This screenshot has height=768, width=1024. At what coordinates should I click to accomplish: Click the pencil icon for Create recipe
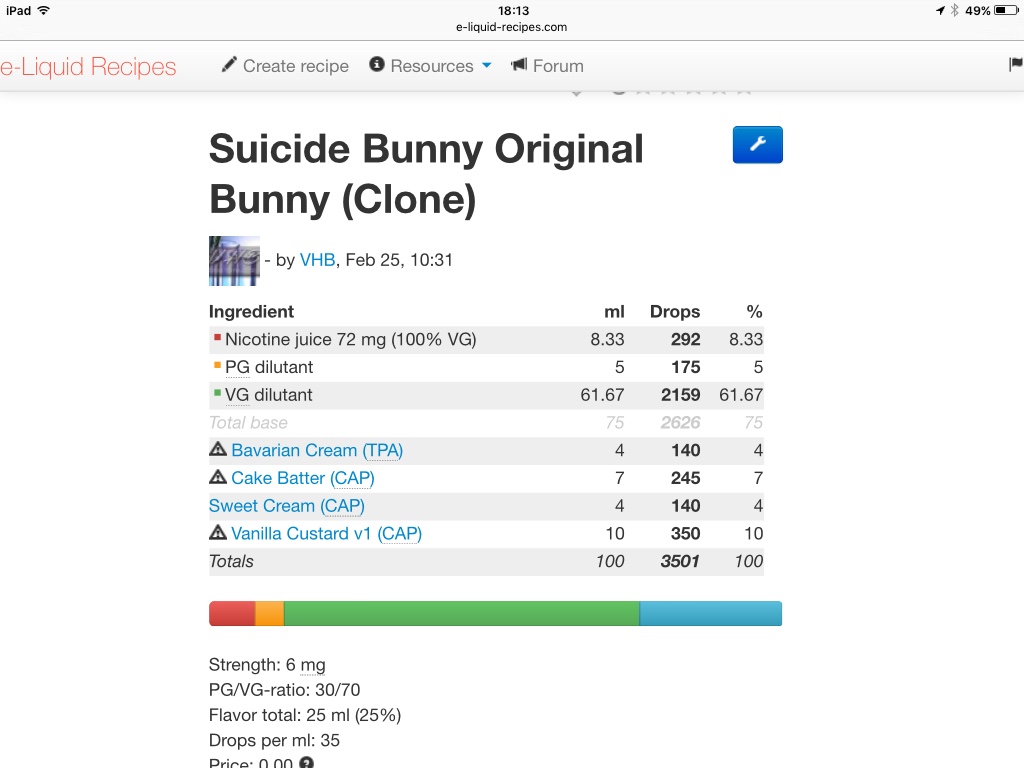coord(230,65)
